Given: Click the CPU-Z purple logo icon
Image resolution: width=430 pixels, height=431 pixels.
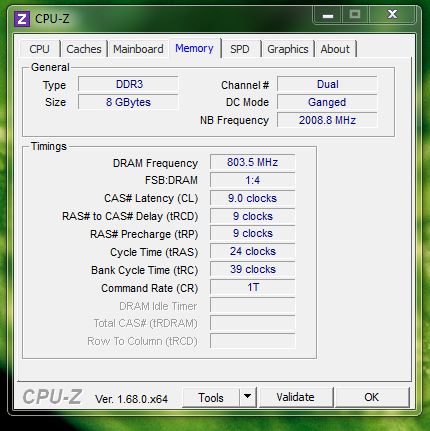Looking at the screenshot, I should (22, 19).
